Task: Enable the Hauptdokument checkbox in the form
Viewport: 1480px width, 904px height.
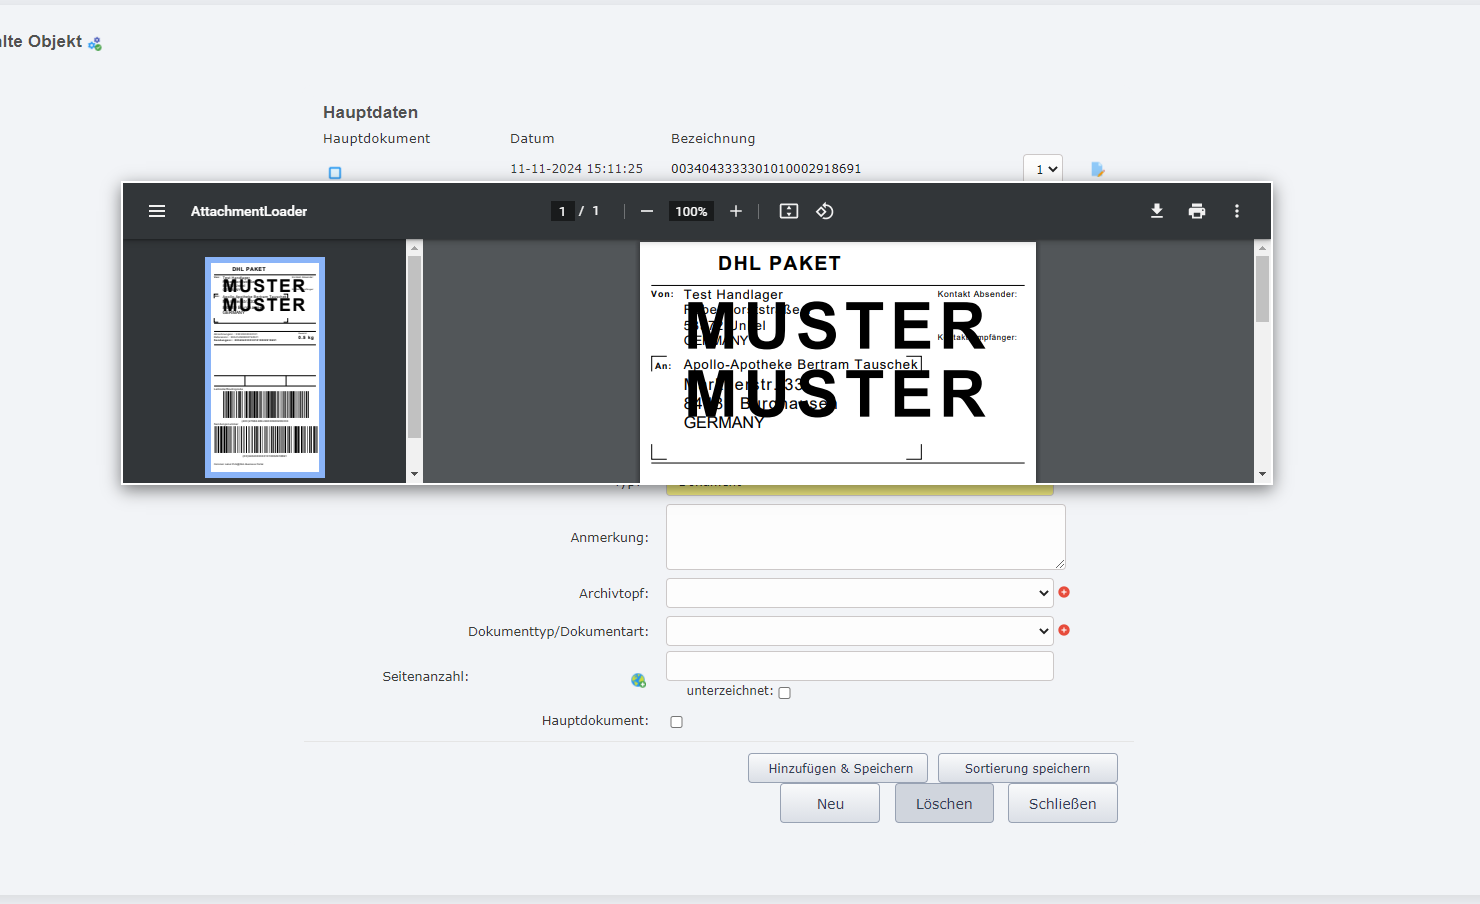Action: click(x=676, y=721)
